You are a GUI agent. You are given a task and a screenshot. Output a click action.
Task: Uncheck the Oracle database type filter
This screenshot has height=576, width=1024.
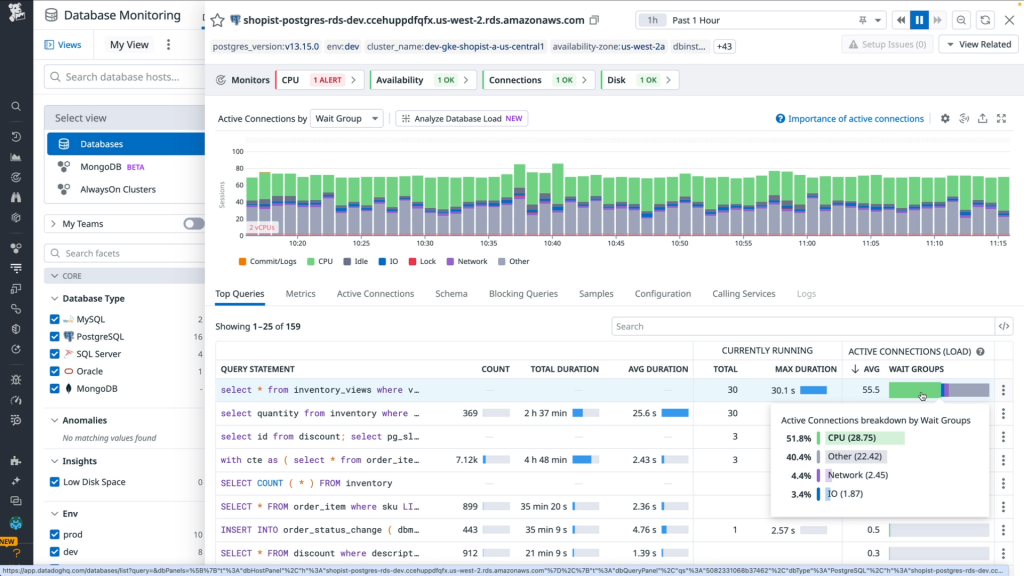pyautogui.click(x=55, y=369)
